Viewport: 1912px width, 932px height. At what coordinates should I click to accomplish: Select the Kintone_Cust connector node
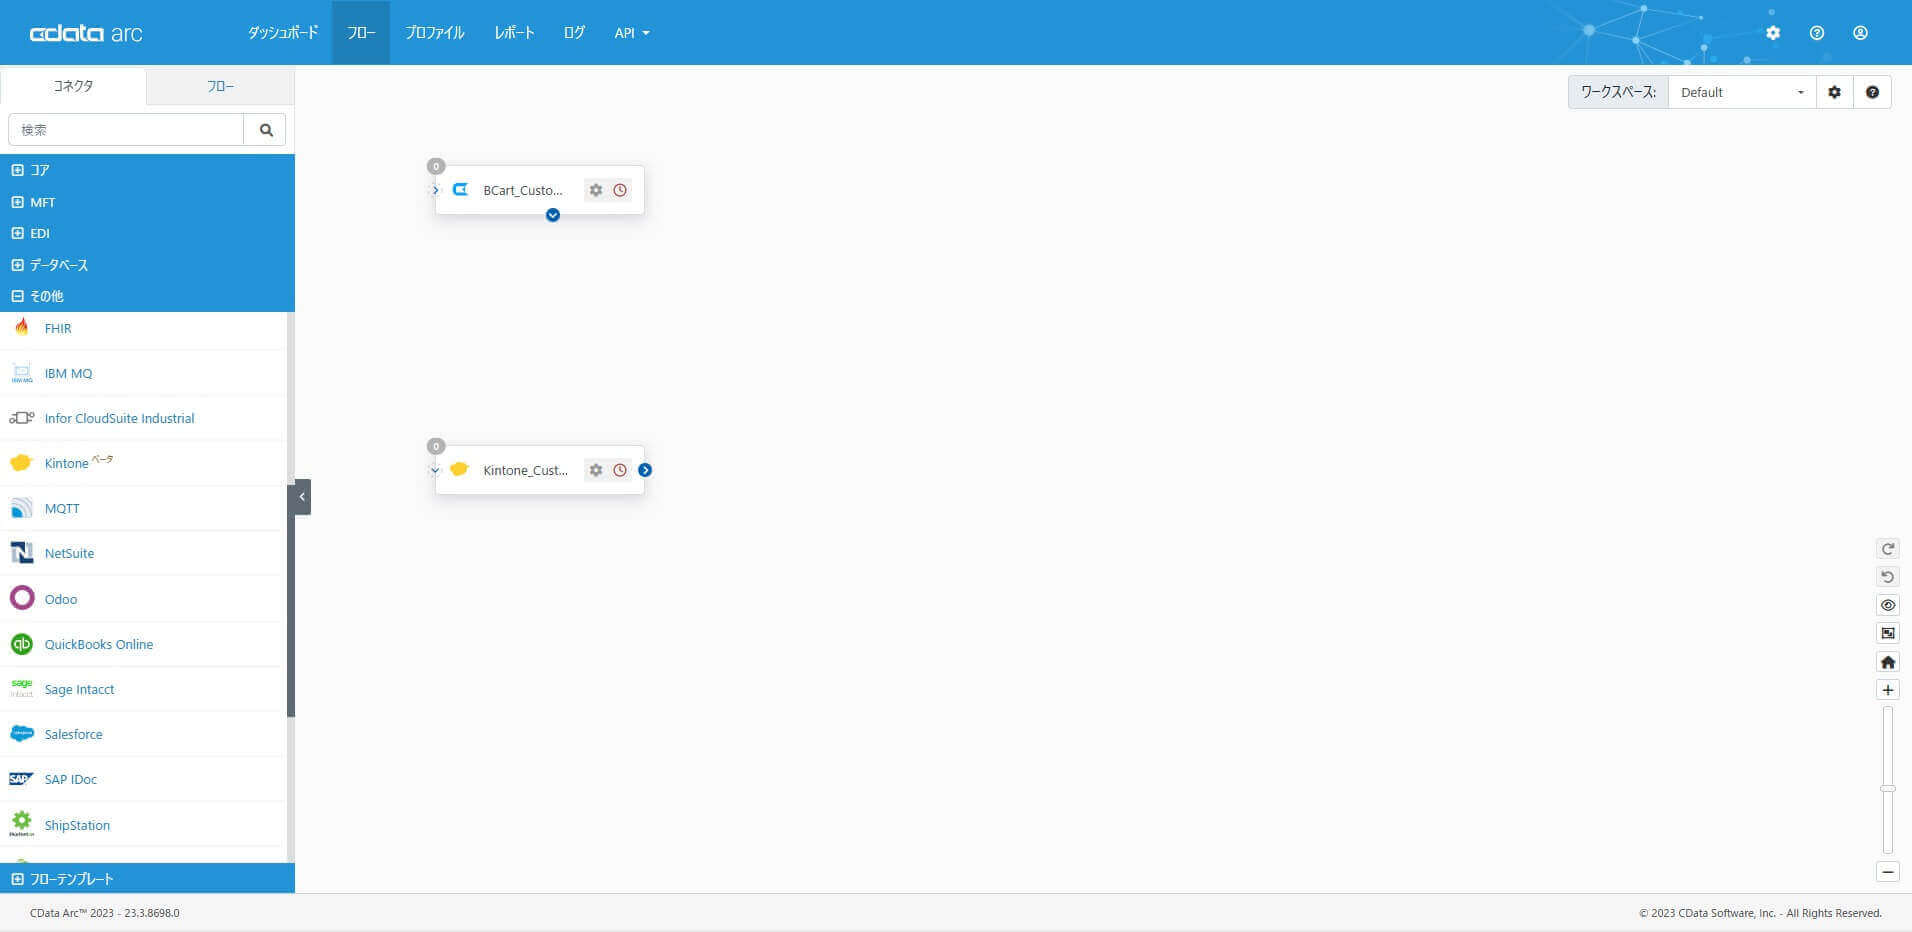(x=540, y=470)
